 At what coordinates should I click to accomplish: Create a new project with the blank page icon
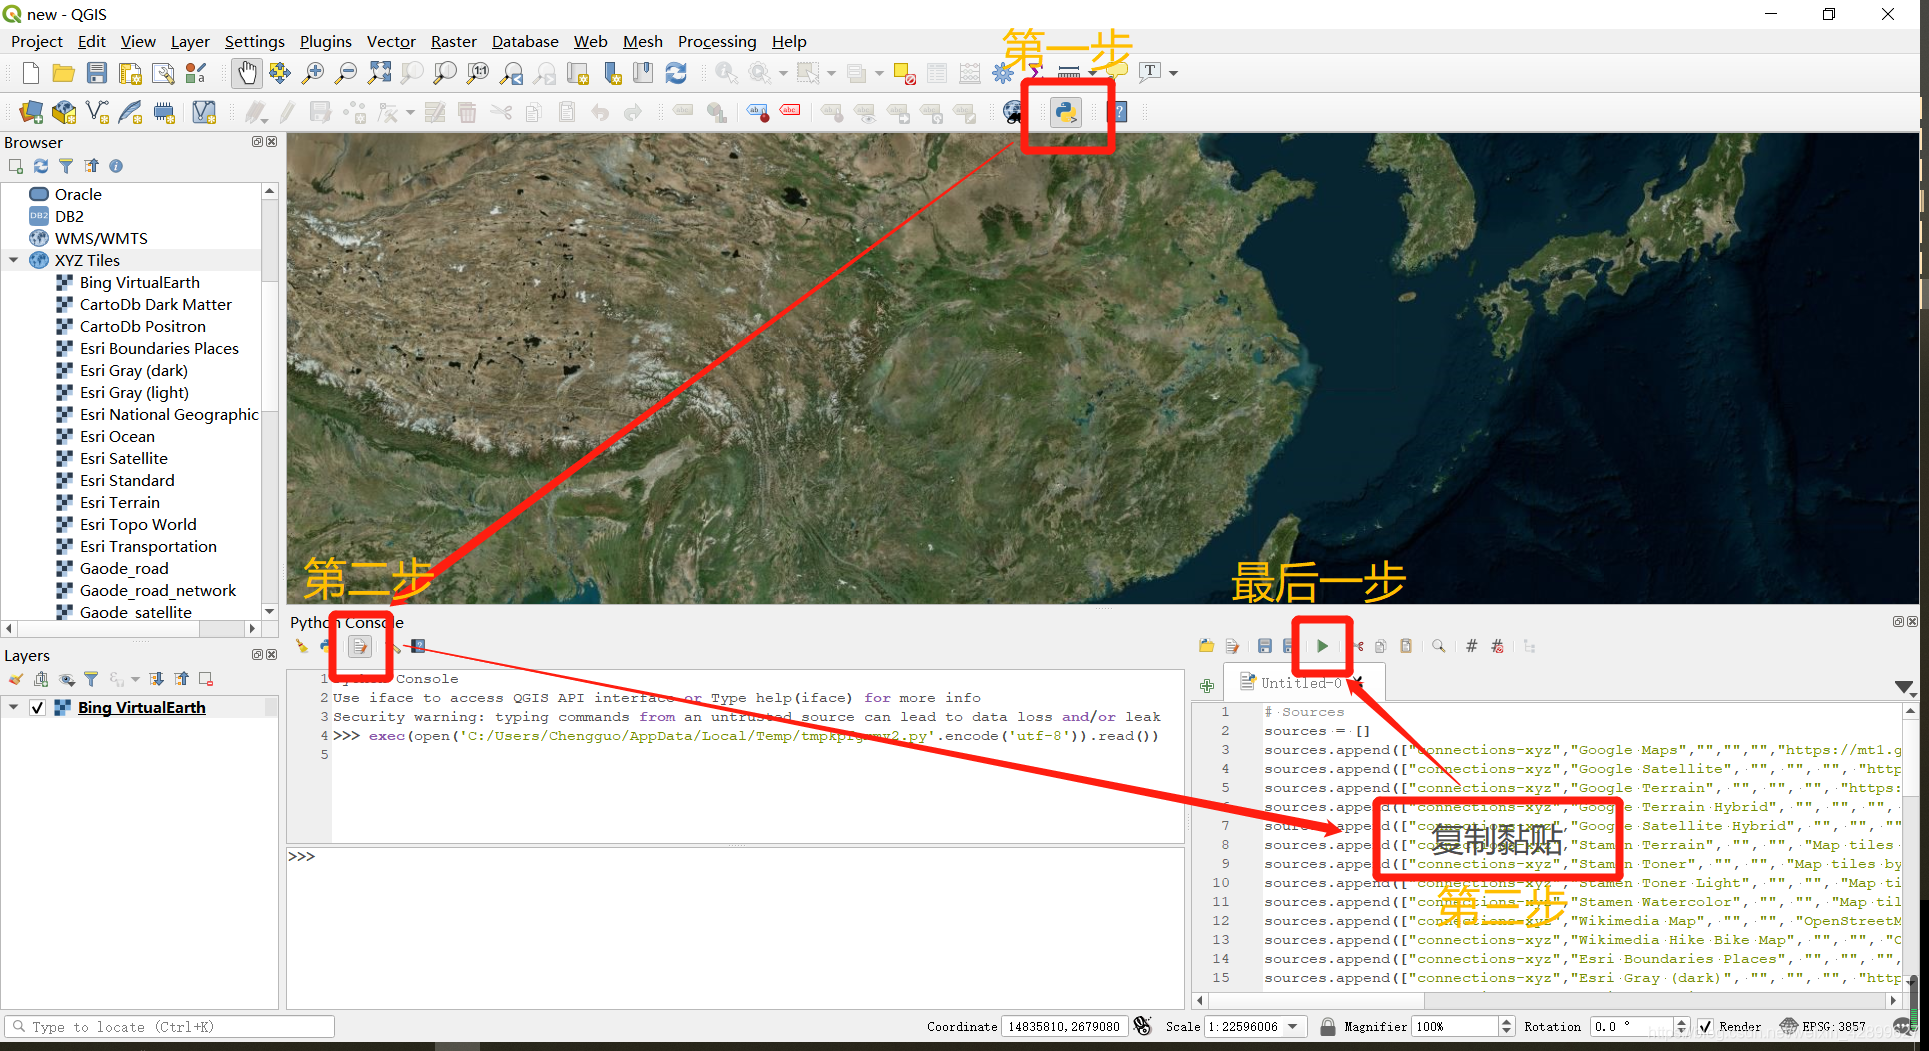[x=30, y=73]
